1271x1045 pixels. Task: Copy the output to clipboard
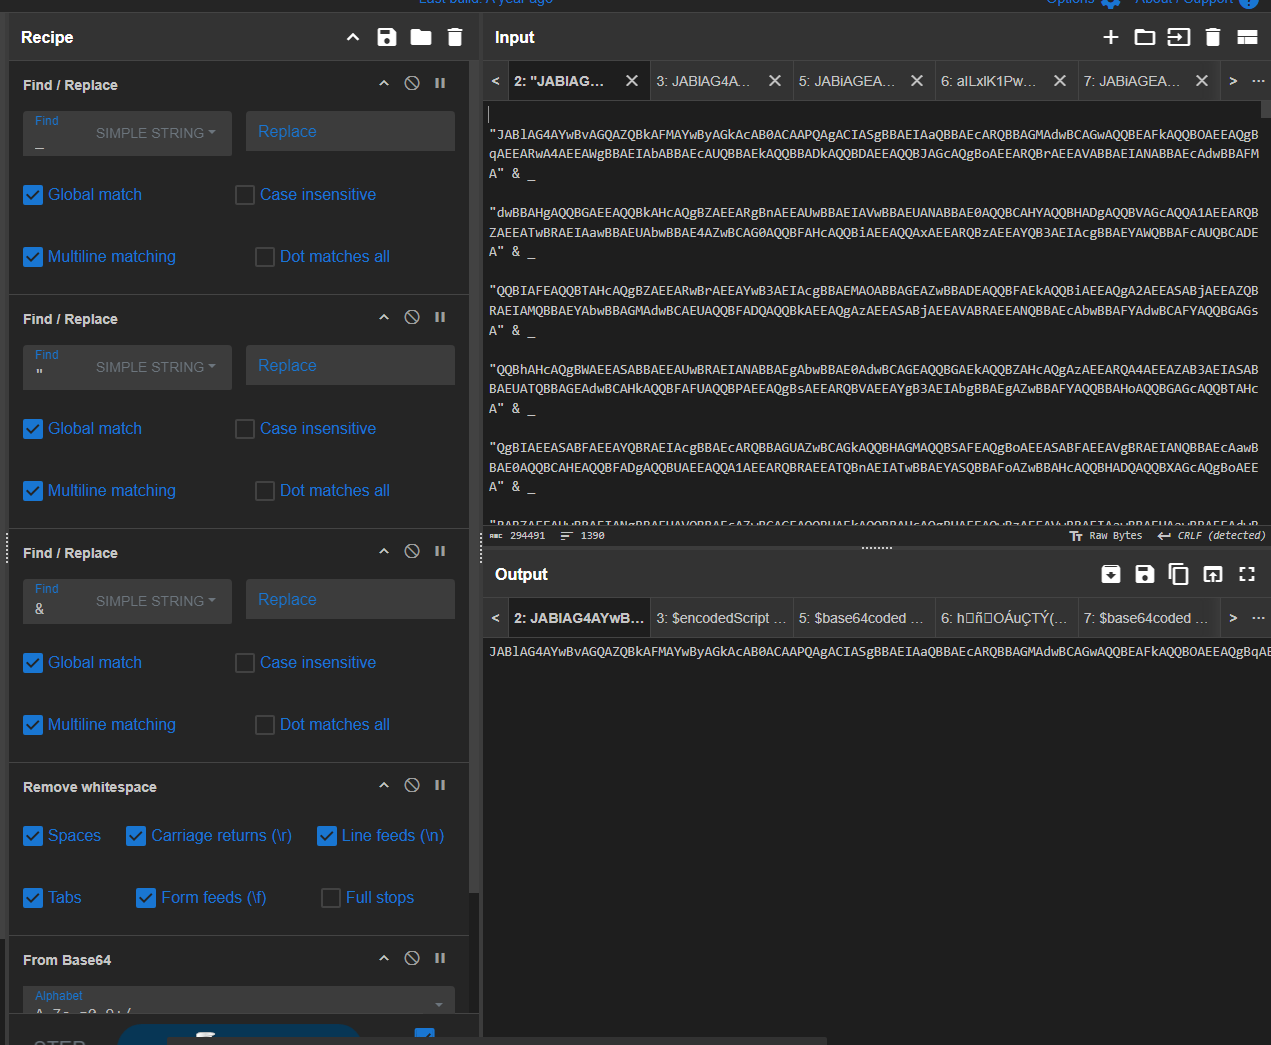pyautogui.click(x=1179, y=574)
